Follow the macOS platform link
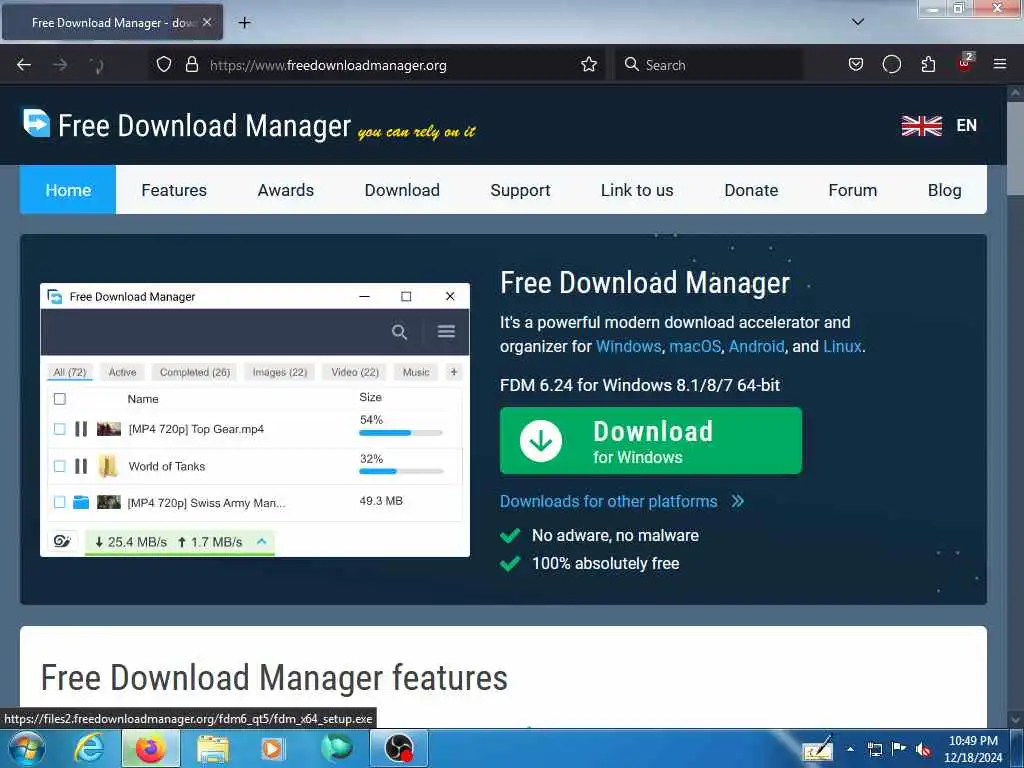This screenshot has width=1024, height=768. pos(695,346)
